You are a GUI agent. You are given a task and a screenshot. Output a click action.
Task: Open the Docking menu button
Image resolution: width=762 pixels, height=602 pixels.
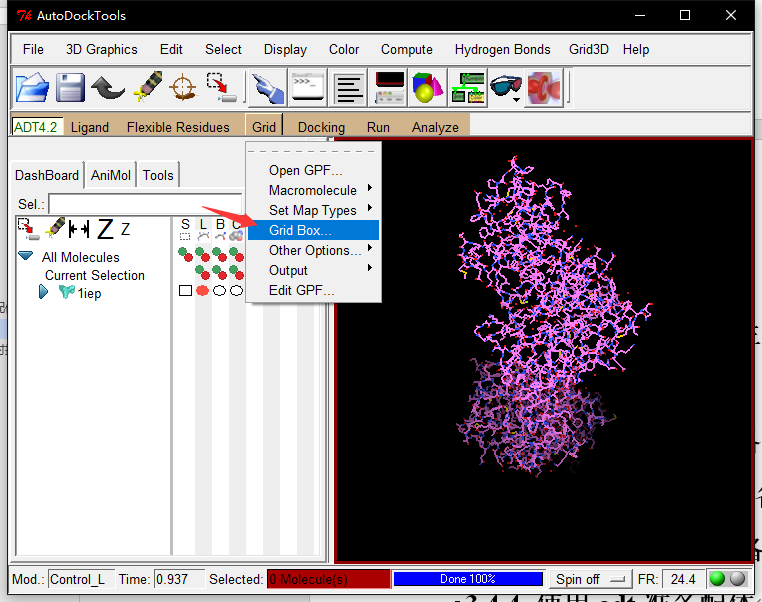321,127
